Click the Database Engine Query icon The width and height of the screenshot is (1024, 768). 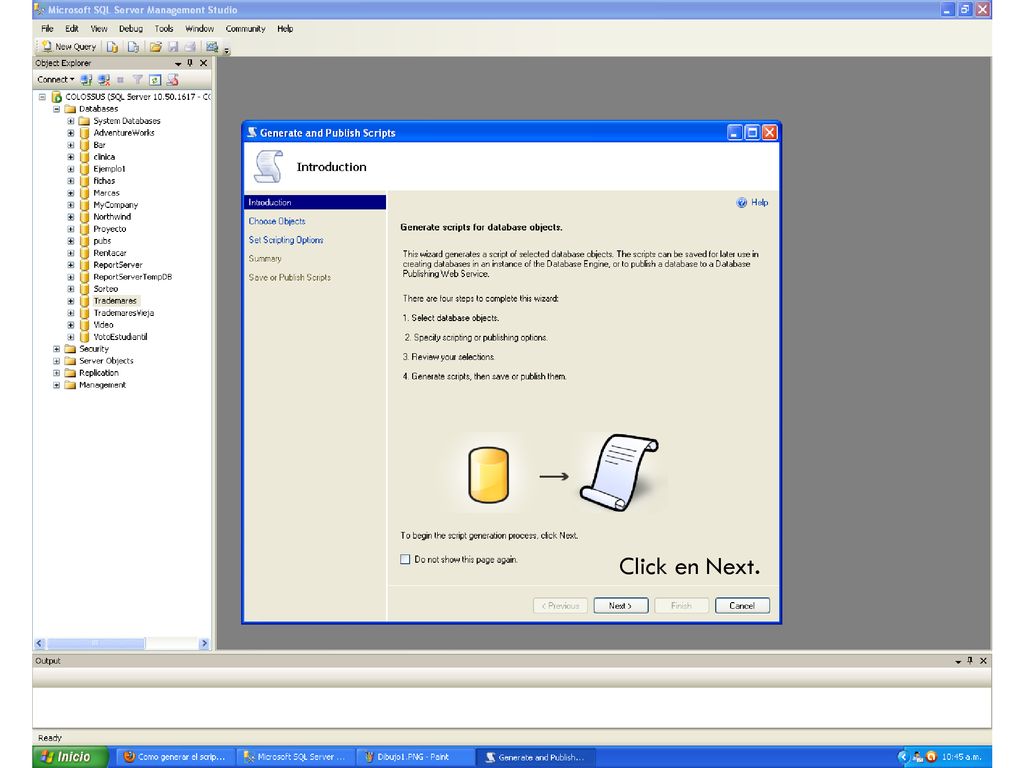click(x=112, y=46)
